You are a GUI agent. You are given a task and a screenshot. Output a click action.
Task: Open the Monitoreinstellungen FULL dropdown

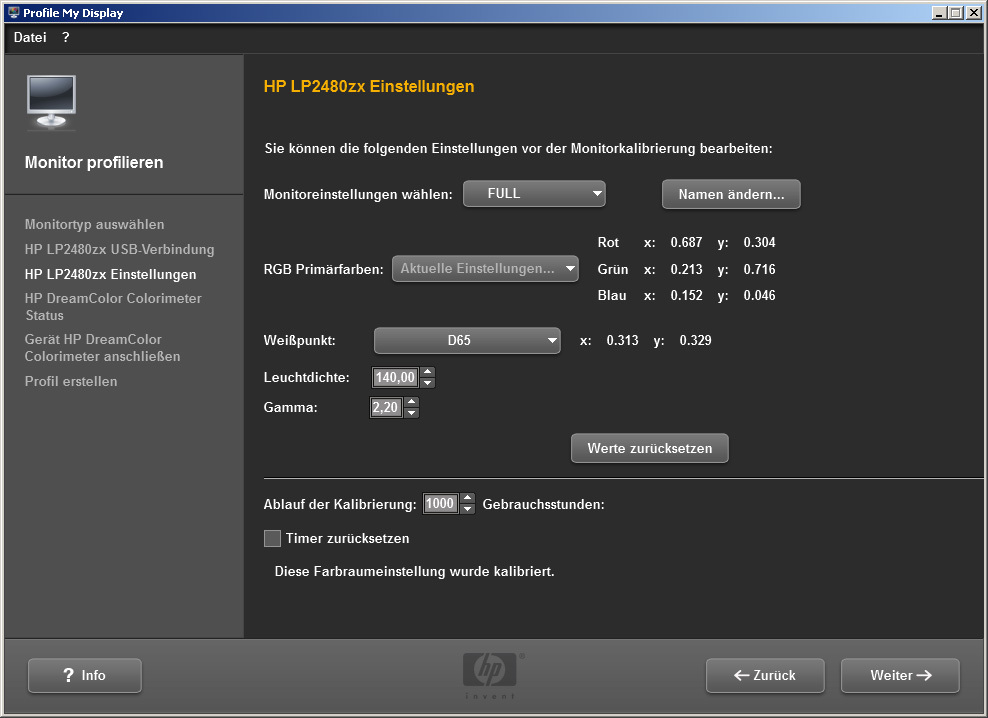pos(534,194)
